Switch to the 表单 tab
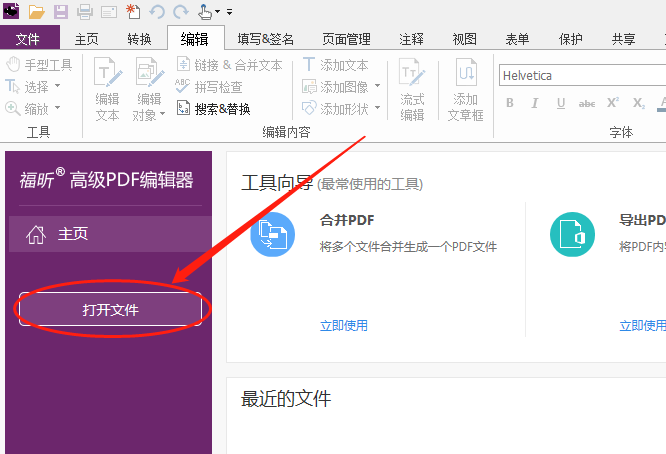Screen dimensions: 666x454 (517, 39)
